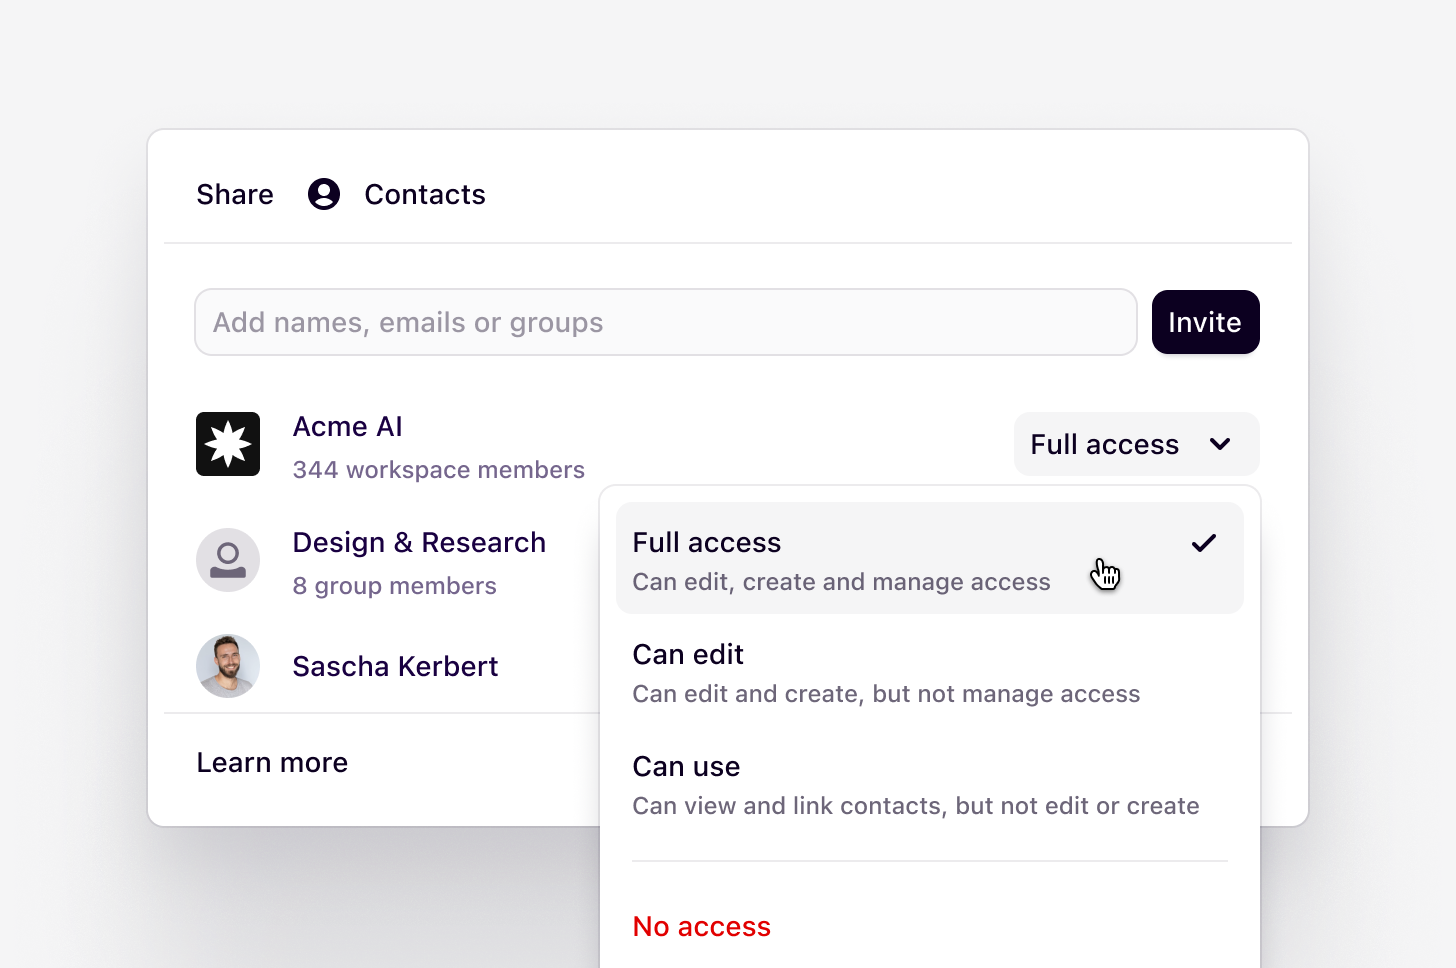The image size is (1456, 968).
Task: Click the Design & Research group avatar
Action: (228, 560)
